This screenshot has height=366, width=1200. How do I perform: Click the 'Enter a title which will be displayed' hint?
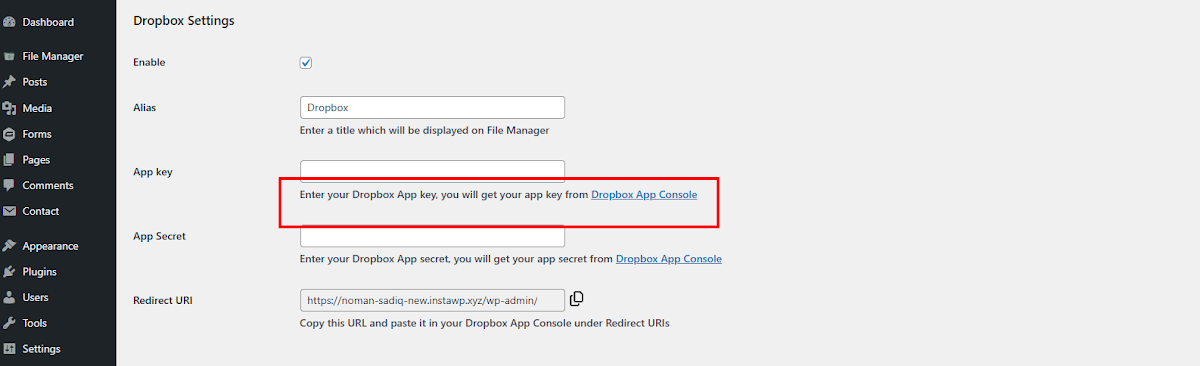(424, 130)
